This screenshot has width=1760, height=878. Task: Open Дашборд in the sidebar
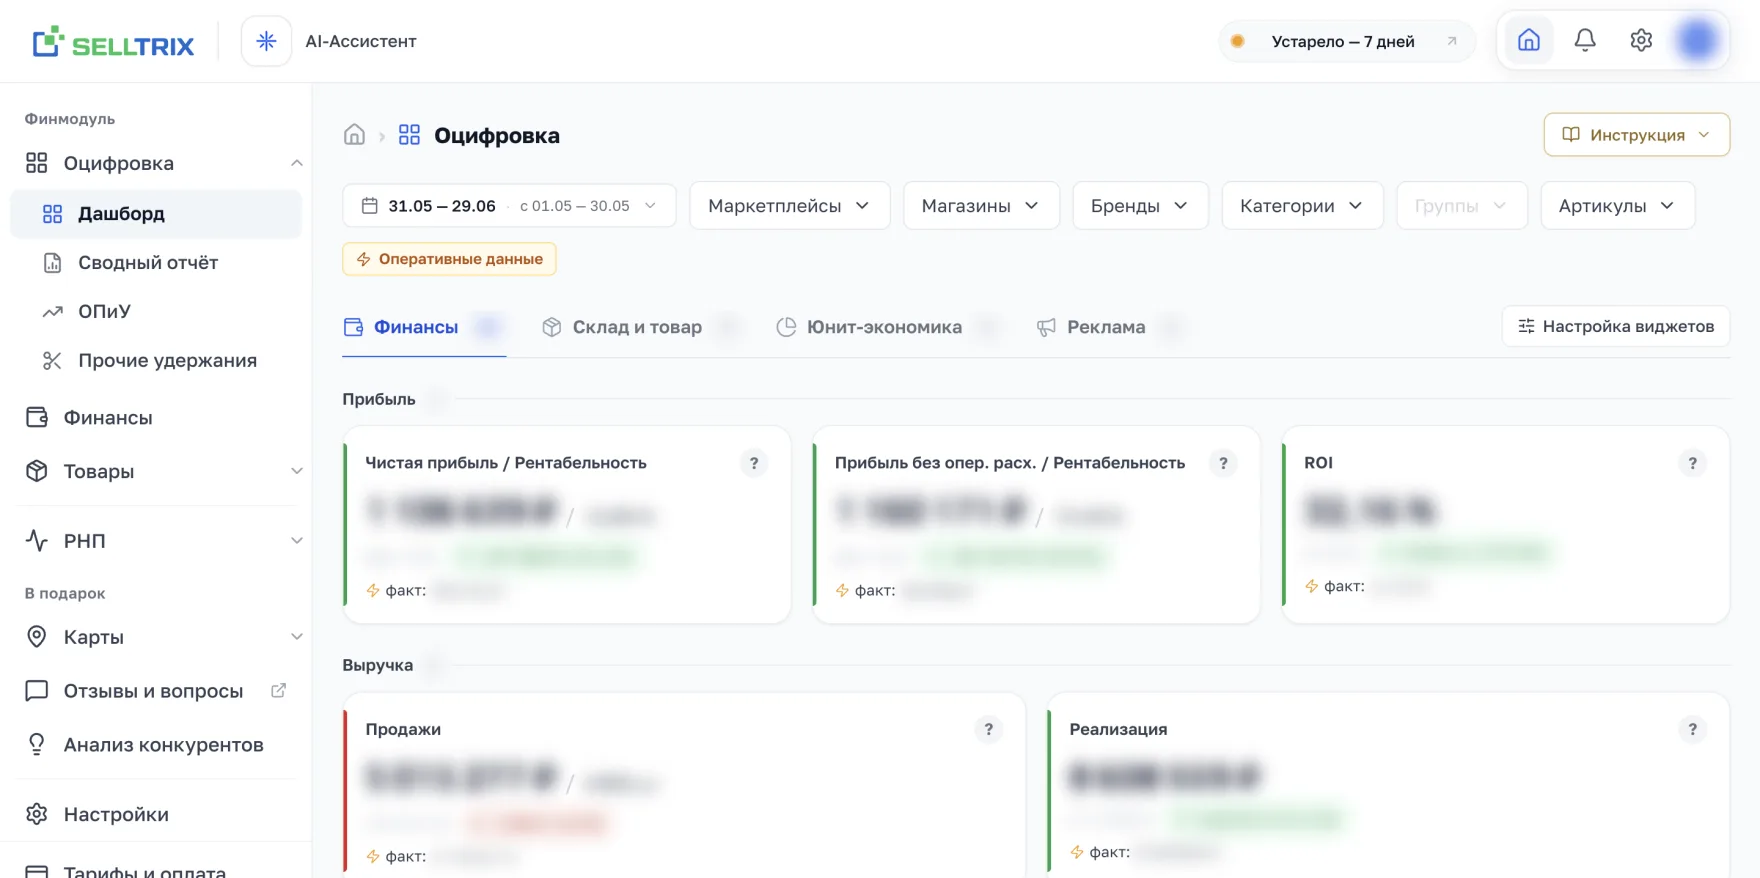[x=156, y=214]
